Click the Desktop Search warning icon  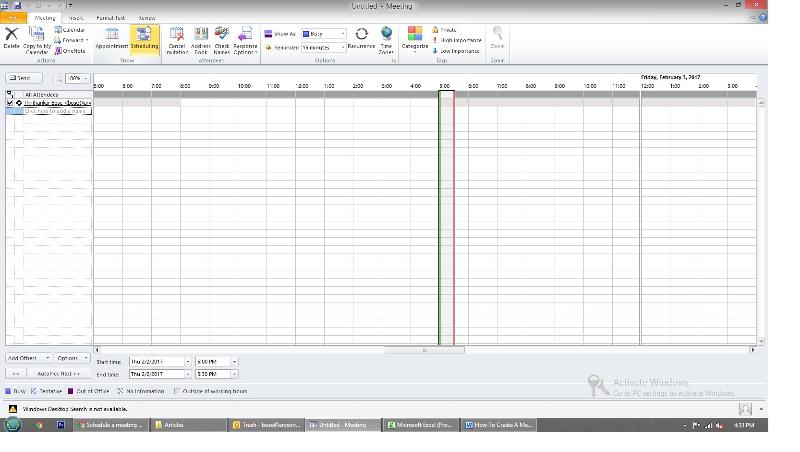tap(13, 409)
